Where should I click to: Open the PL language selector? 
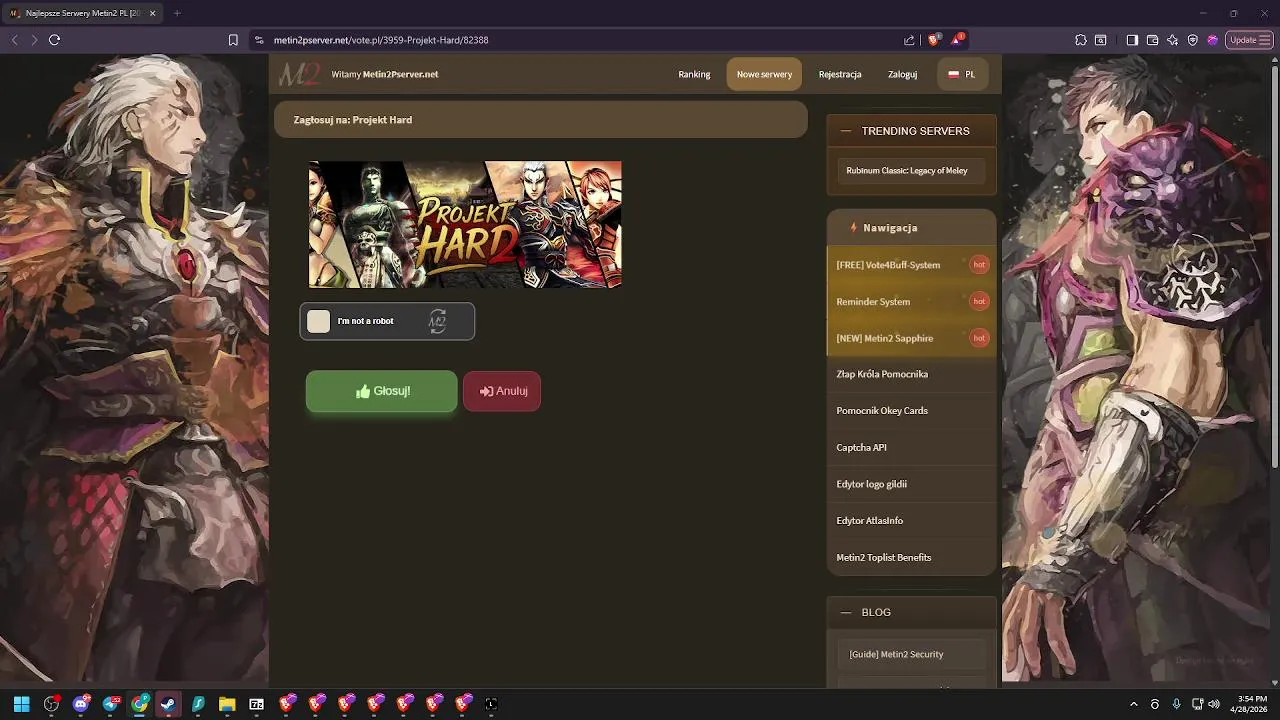[962, 74]
